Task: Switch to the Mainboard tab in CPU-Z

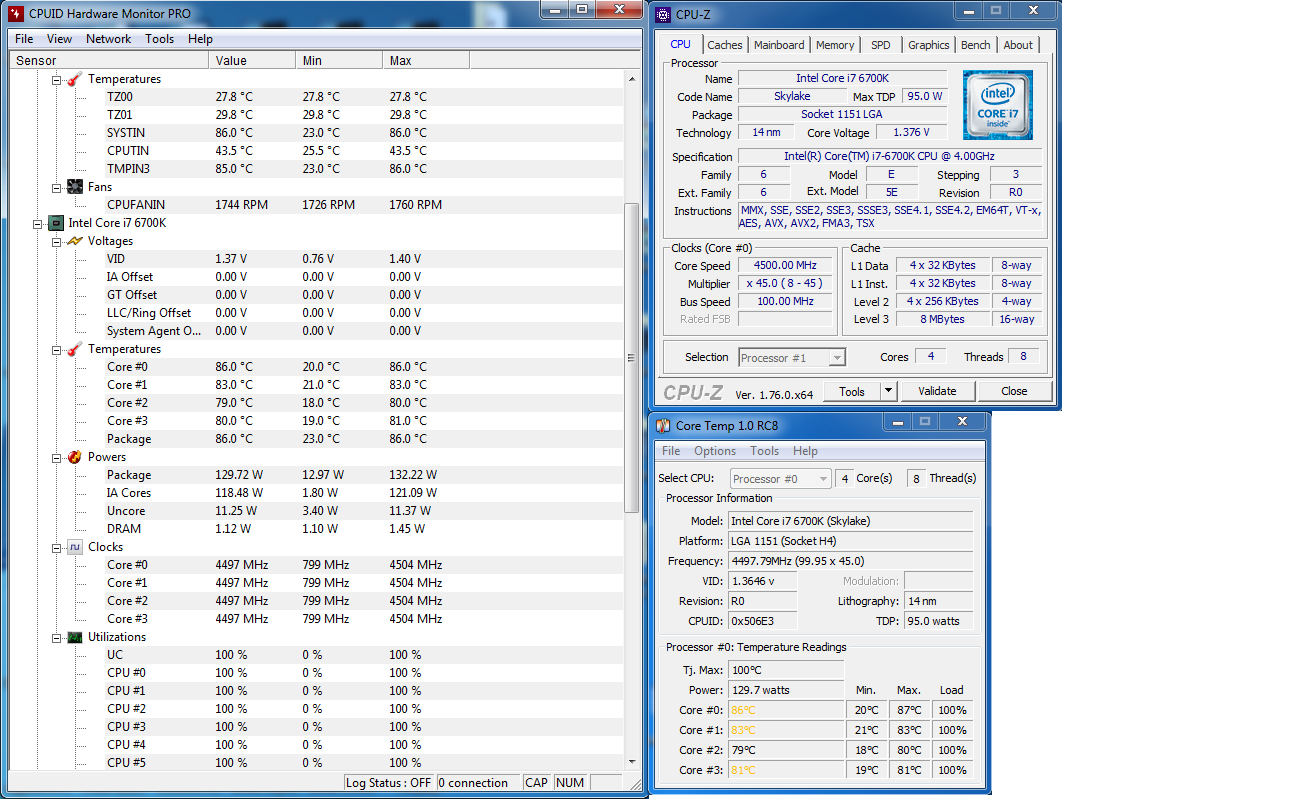Action: [779, 45]
